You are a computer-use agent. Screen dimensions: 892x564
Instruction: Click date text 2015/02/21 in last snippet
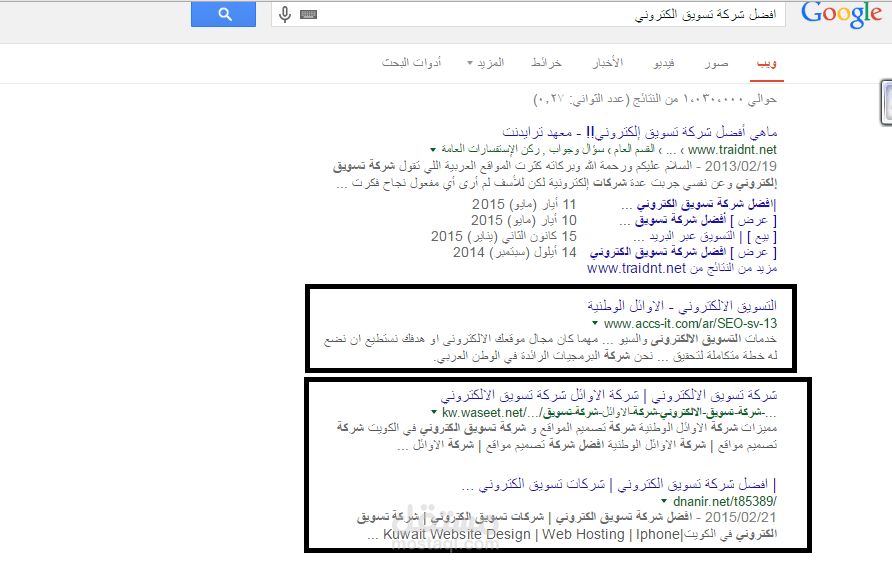point(741,517)
